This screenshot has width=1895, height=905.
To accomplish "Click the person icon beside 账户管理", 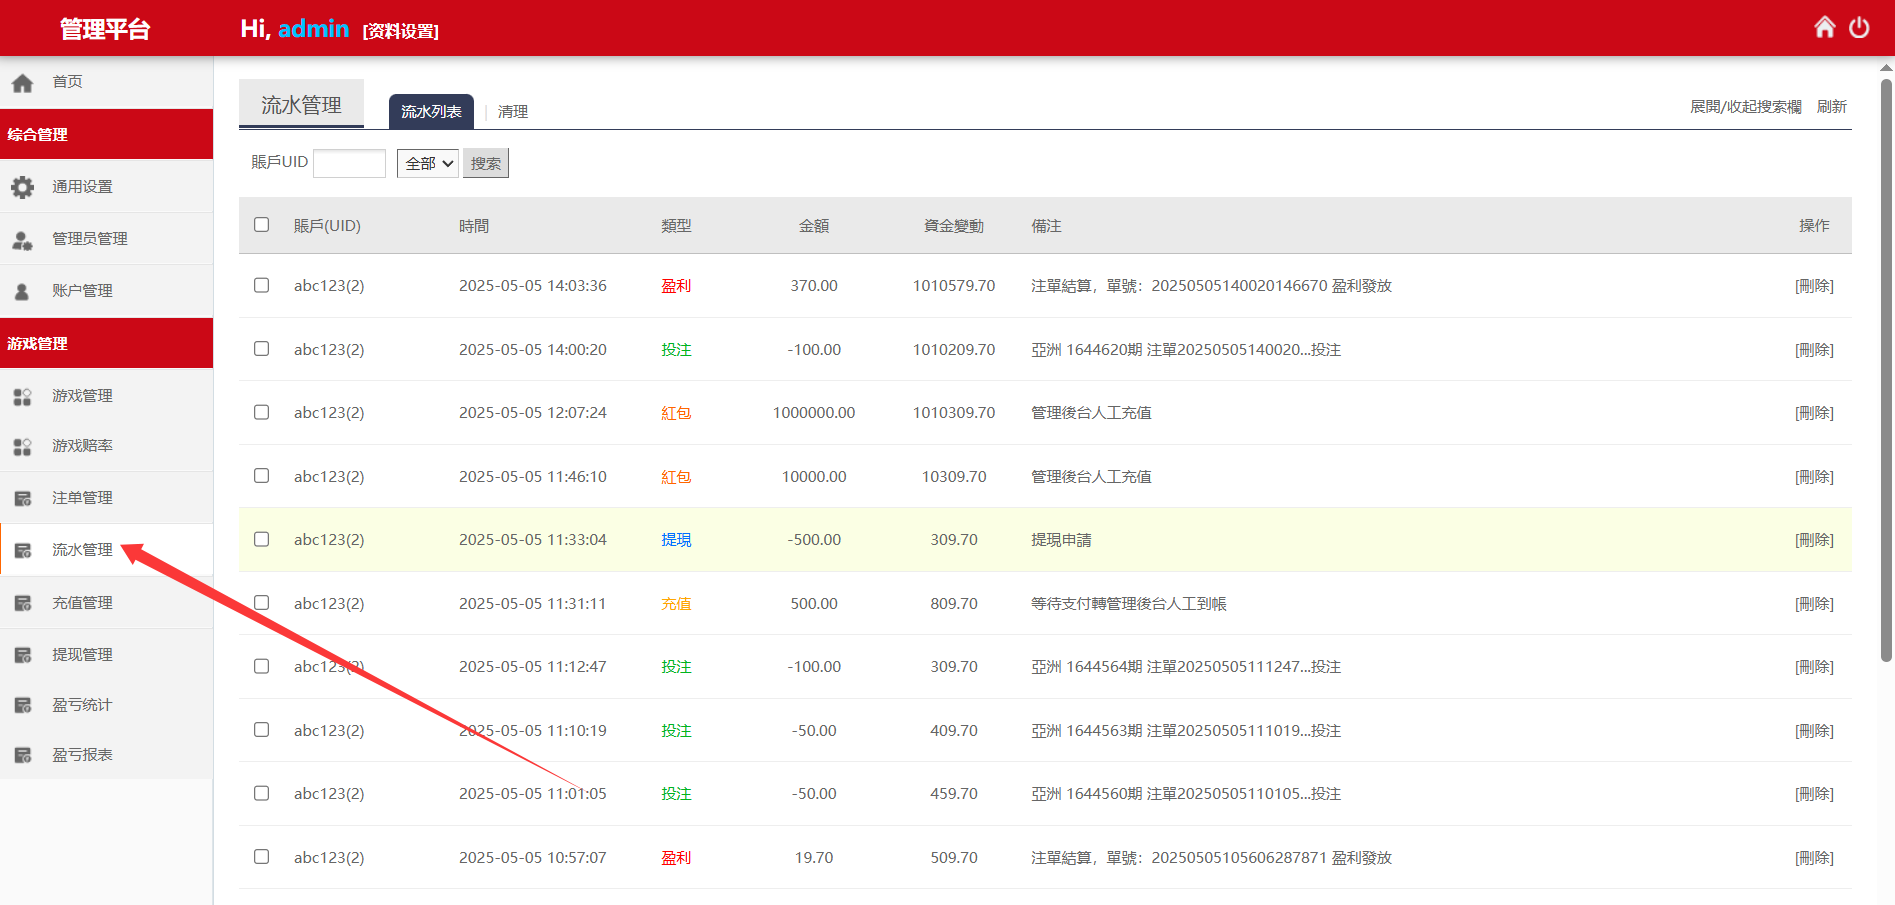I will 22,292.
